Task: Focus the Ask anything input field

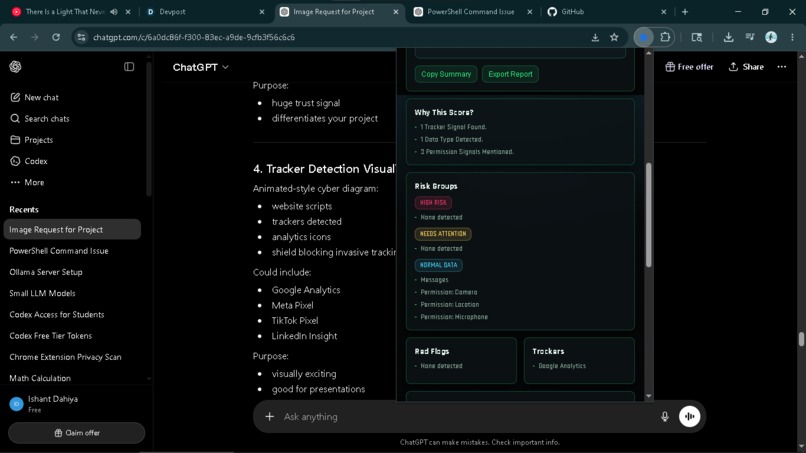Action: click(465, 416)
